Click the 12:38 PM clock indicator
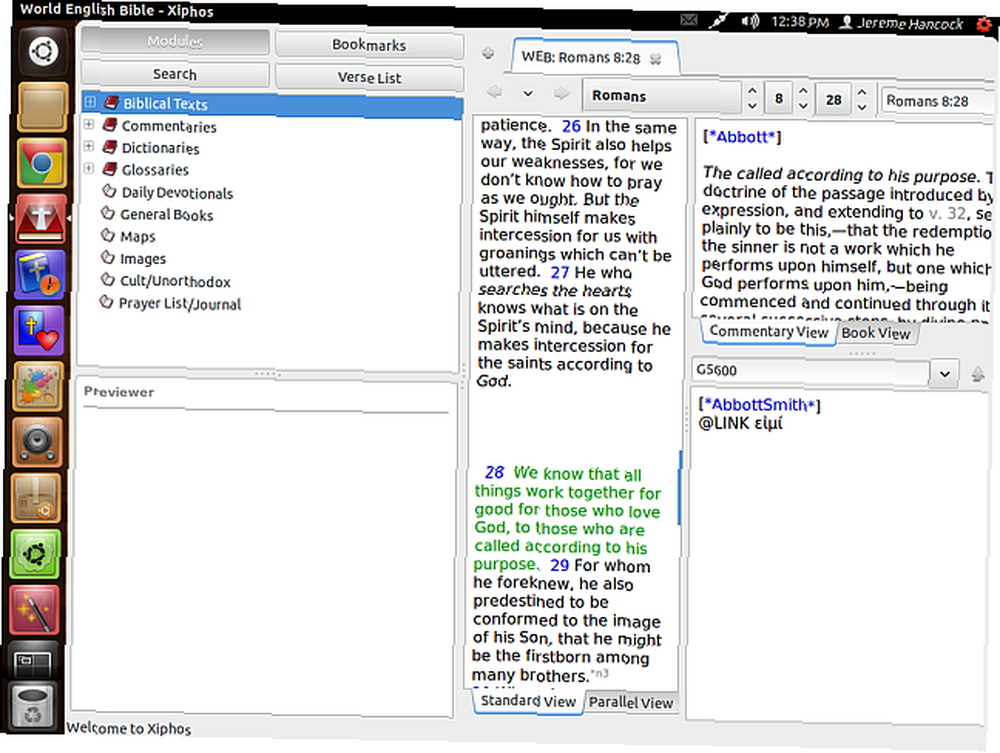1000x753 pixels. click(800, 22)
